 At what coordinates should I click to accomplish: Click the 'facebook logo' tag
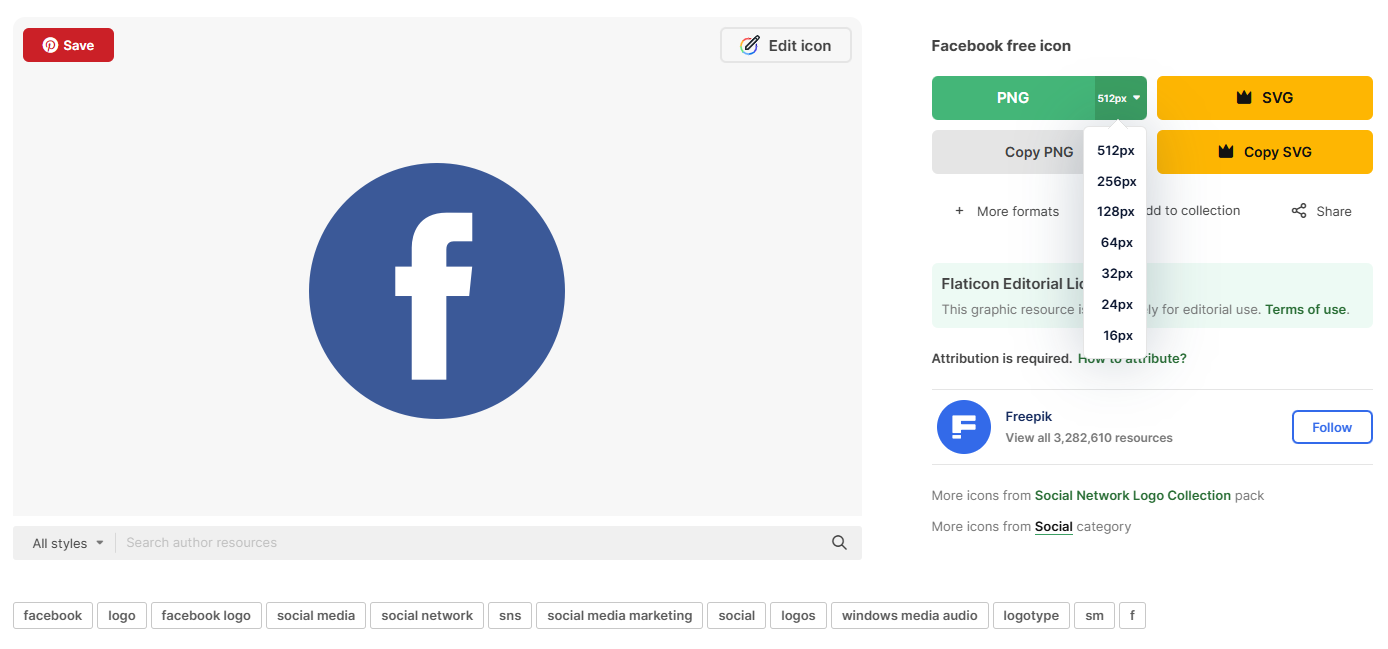[206, 616]
